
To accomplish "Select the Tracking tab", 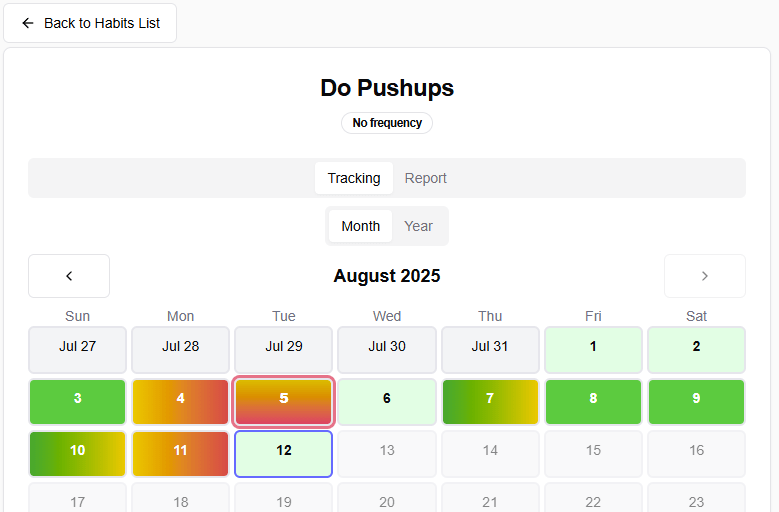I will [354, 178].
